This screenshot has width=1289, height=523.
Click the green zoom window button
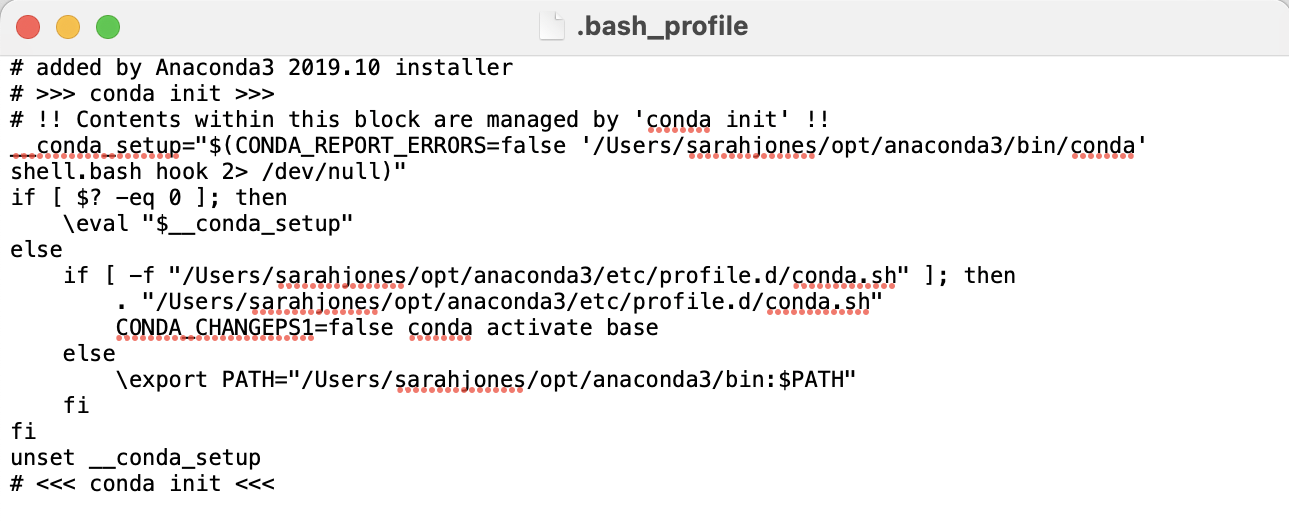pos(107,27)
